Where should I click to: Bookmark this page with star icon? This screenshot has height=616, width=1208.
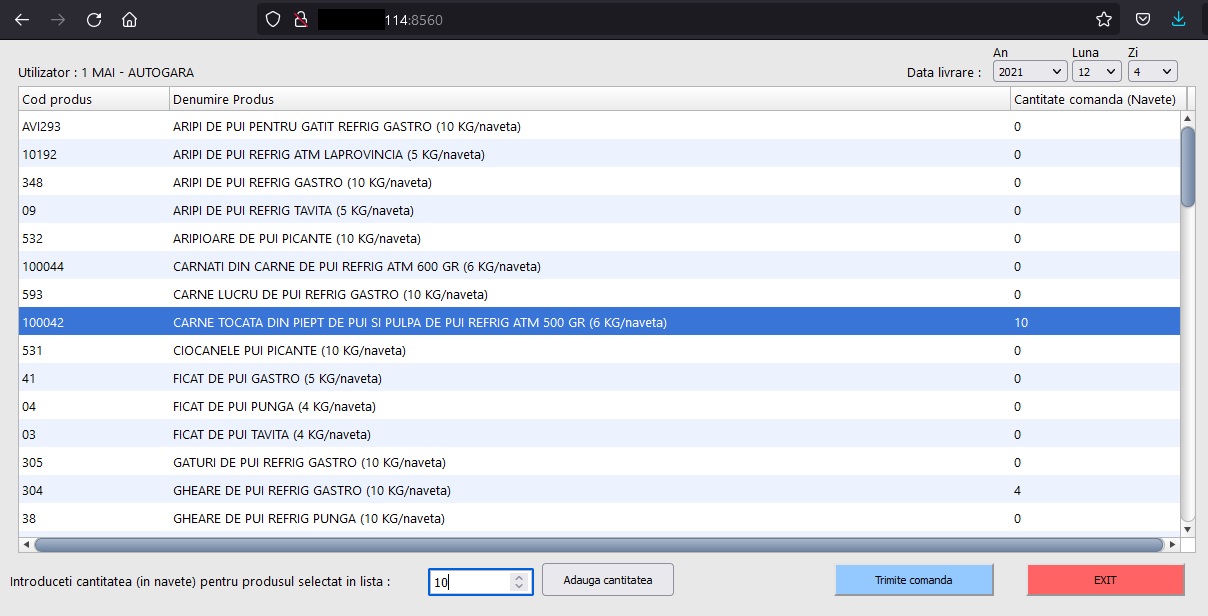(x=1104, y=20)
